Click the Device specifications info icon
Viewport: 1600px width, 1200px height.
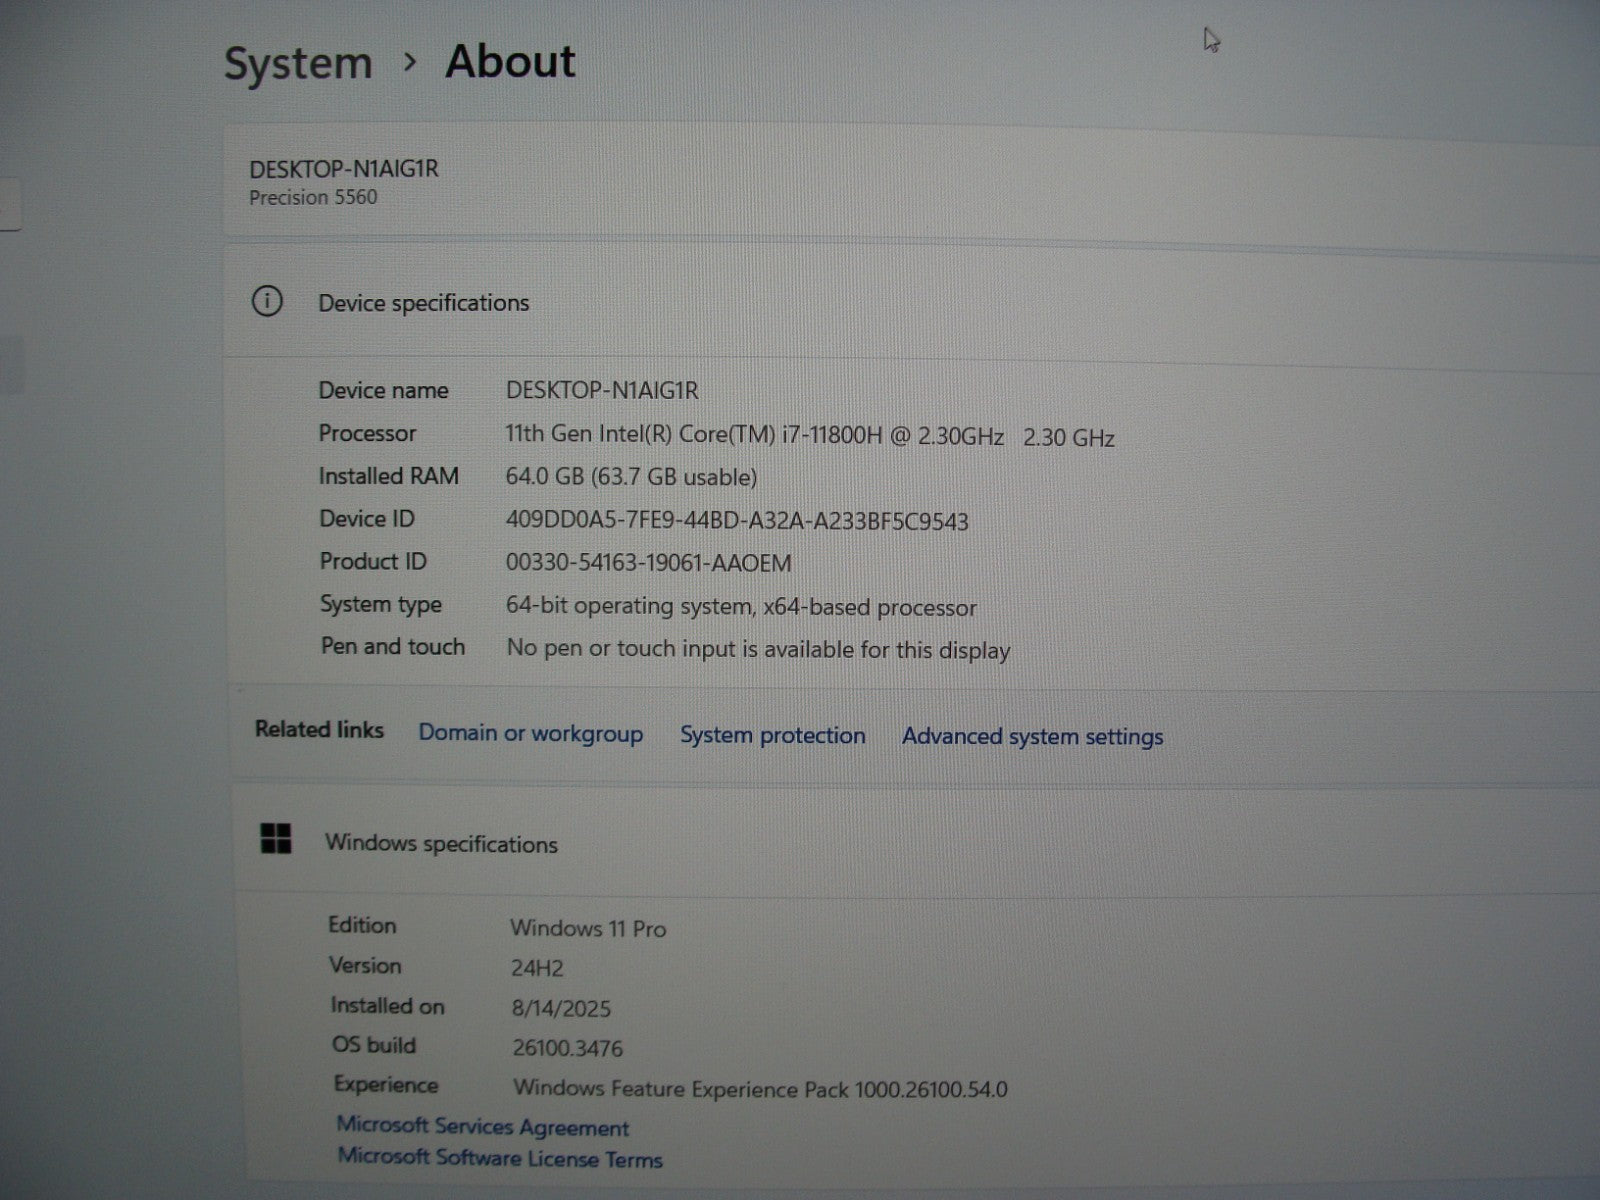267,301
